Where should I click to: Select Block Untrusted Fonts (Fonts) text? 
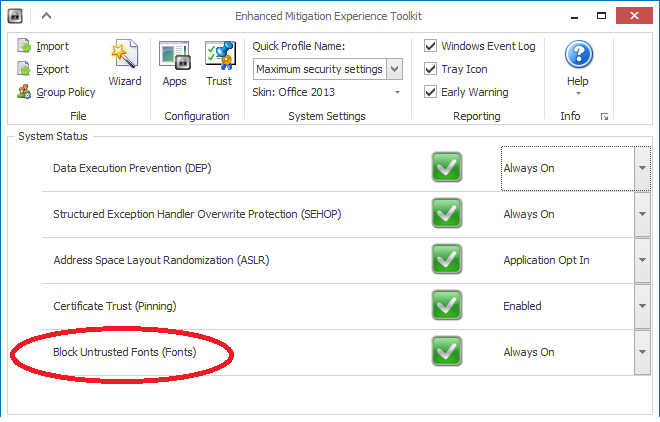[125, 352]
